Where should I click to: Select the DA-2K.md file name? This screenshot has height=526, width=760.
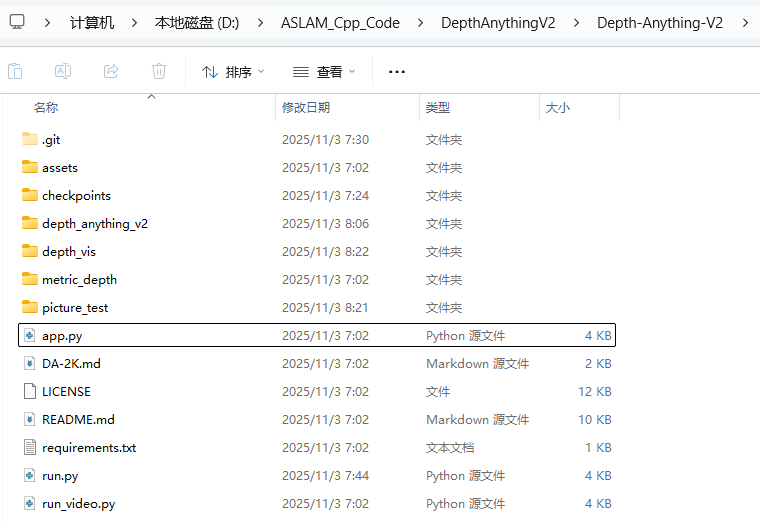(71, 364)
